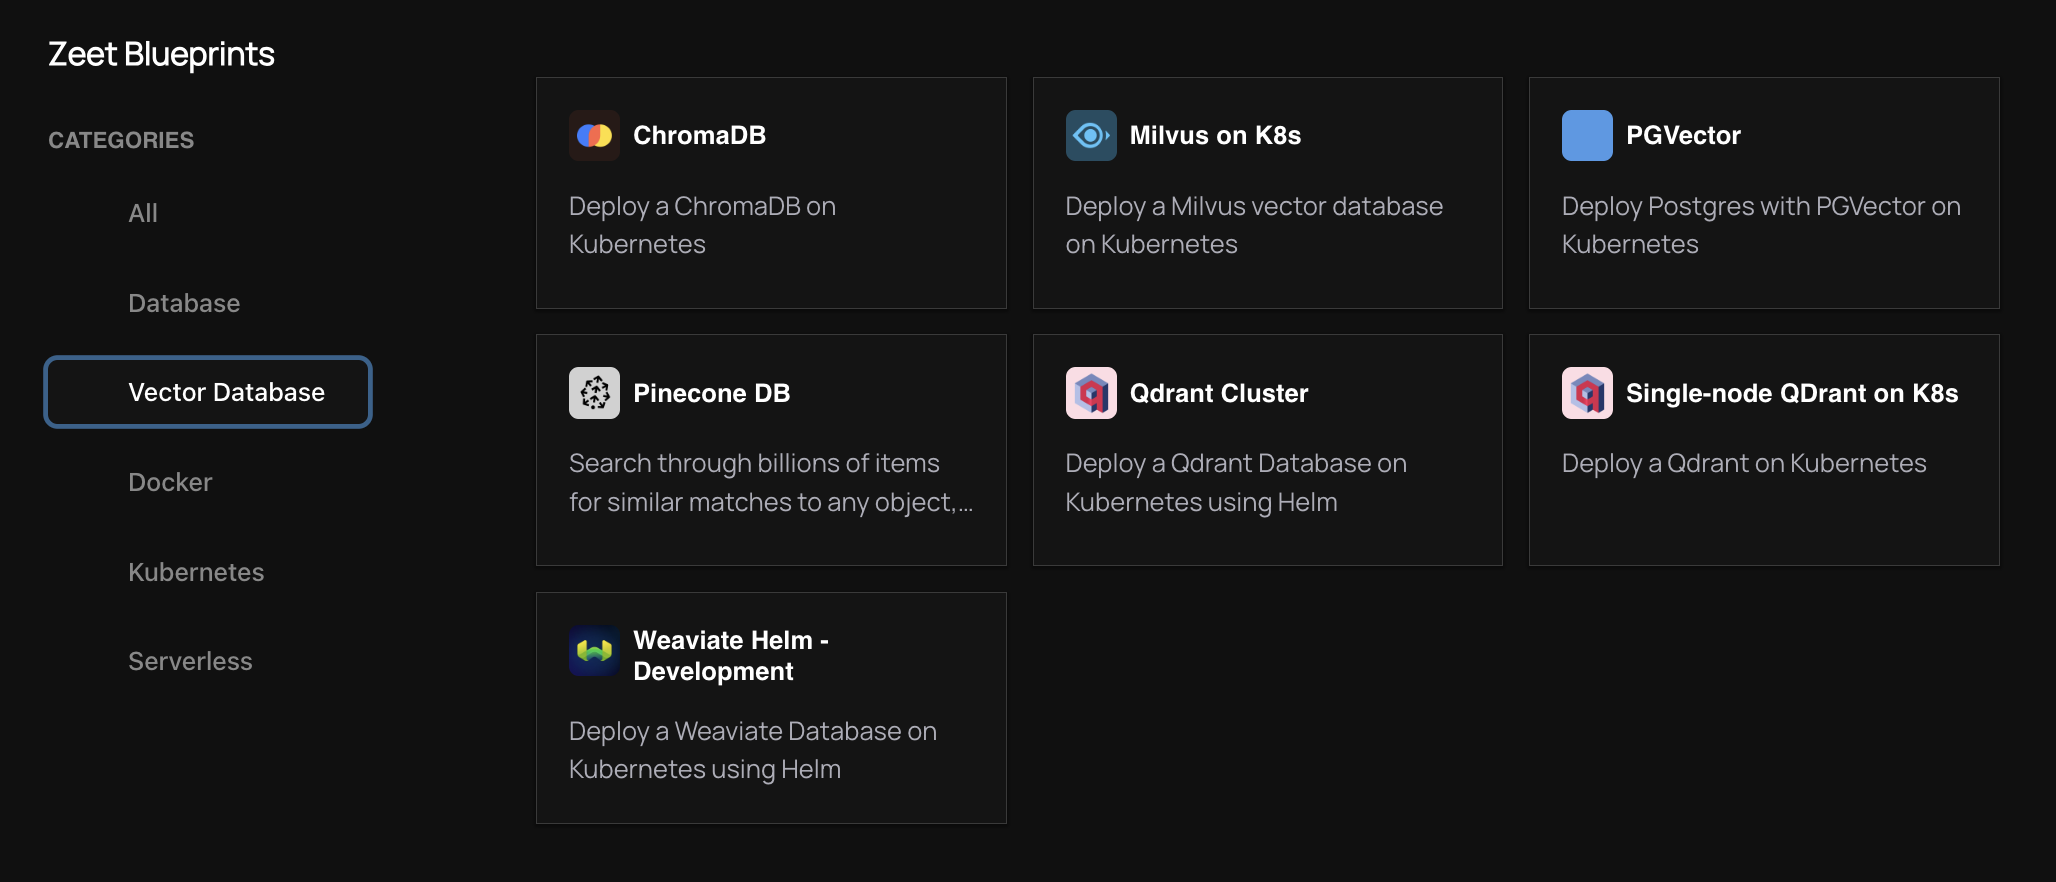The width and height of the screenshot is (2056, 882).
Task: Click the Qdrant Cluster logo icon
Action: pos(1090,393)
